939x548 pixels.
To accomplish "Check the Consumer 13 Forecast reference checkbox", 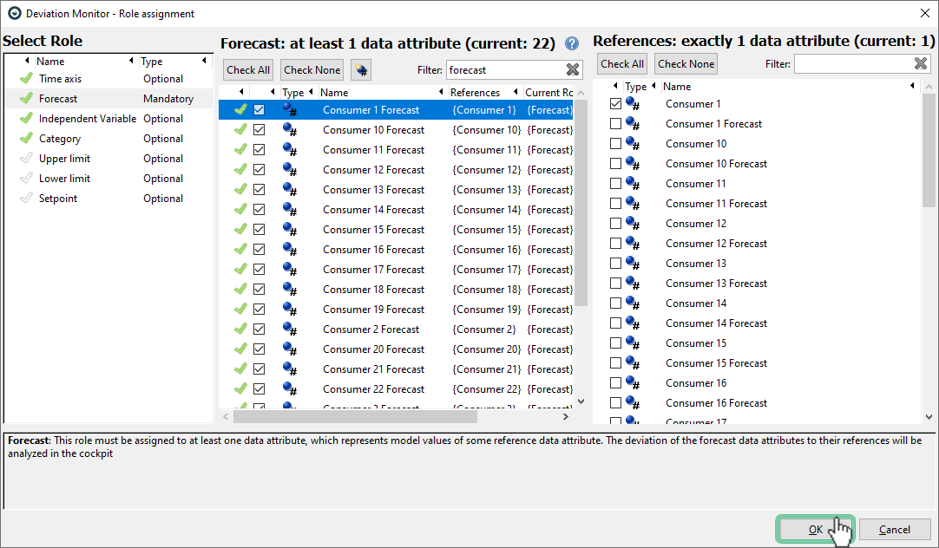I will coord(616,283).
